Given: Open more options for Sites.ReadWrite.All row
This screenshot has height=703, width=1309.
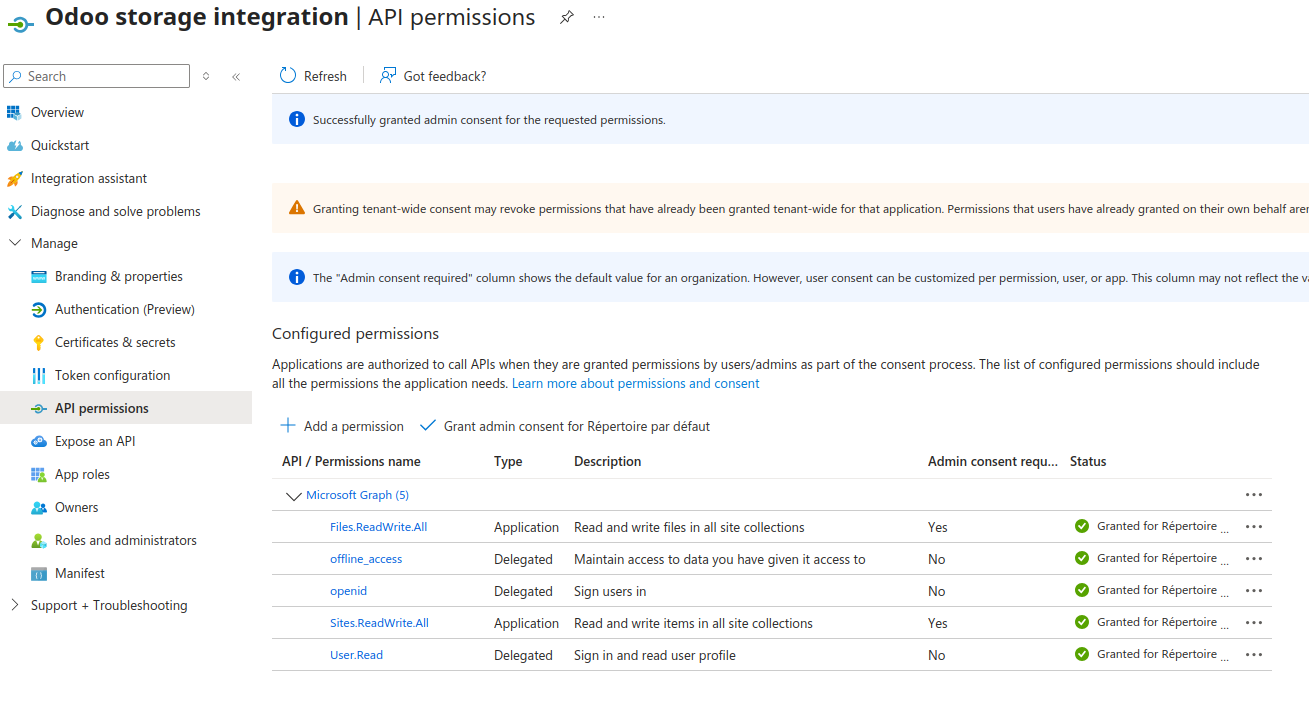Looking at the screenshot, I should click(1254, 623).
